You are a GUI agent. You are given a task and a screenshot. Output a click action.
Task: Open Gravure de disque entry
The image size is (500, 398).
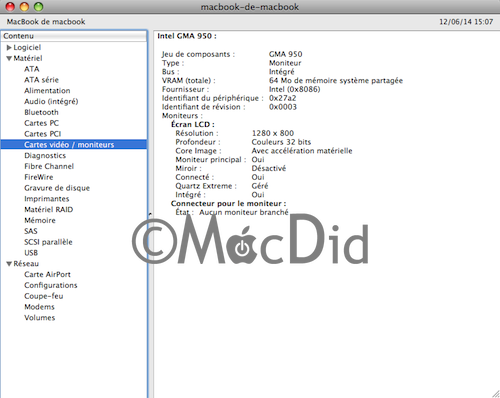click(x=57, y=188)
